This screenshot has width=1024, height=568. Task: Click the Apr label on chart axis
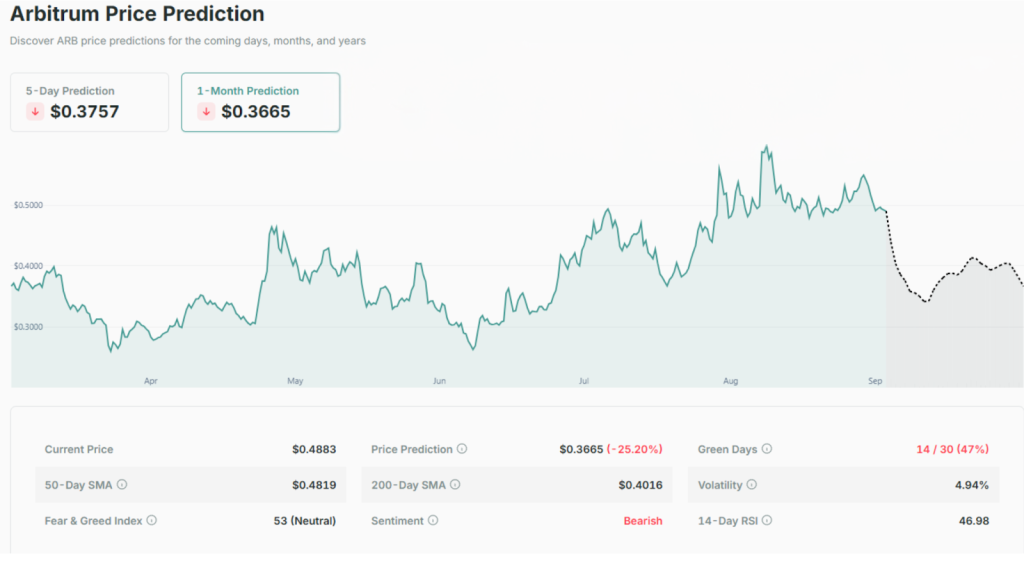pyautogui.click(x=151, y=381)
